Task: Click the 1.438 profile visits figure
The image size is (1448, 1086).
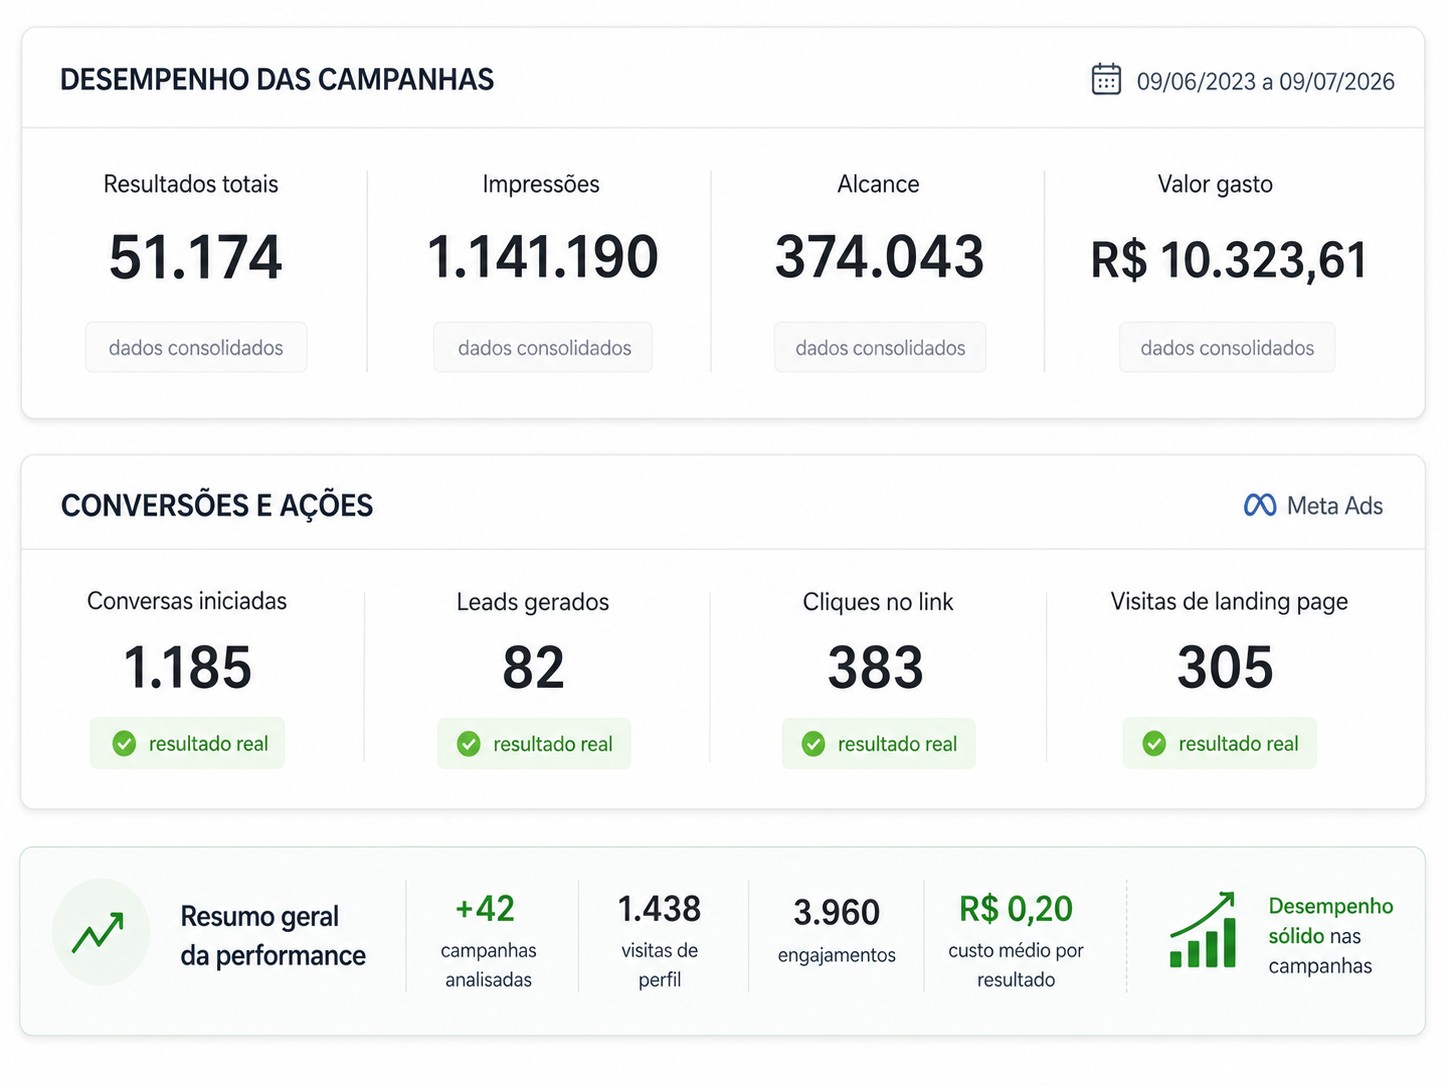Action: pyautogui.click(x=659, y=909)
